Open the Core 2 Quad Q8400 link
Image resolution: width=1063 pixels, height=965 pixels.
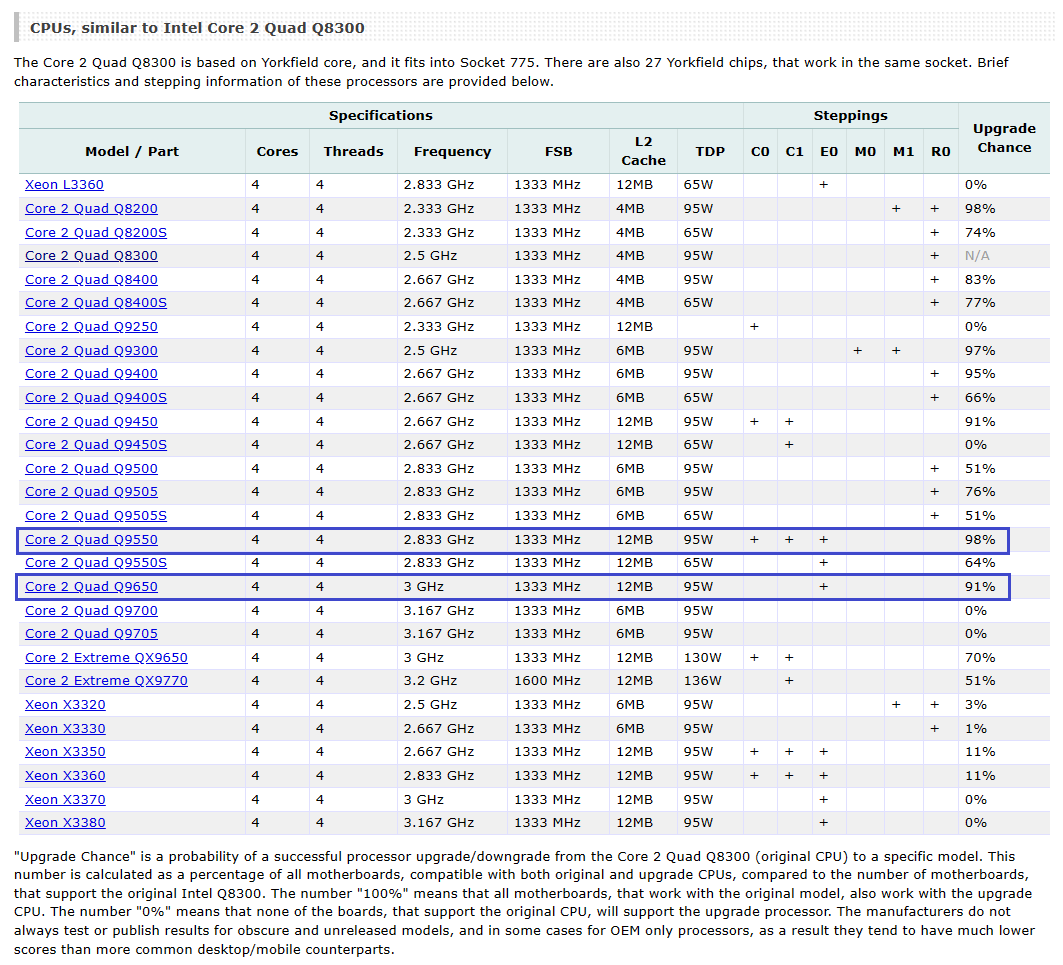pyautogui.click(x=92, y=279)
